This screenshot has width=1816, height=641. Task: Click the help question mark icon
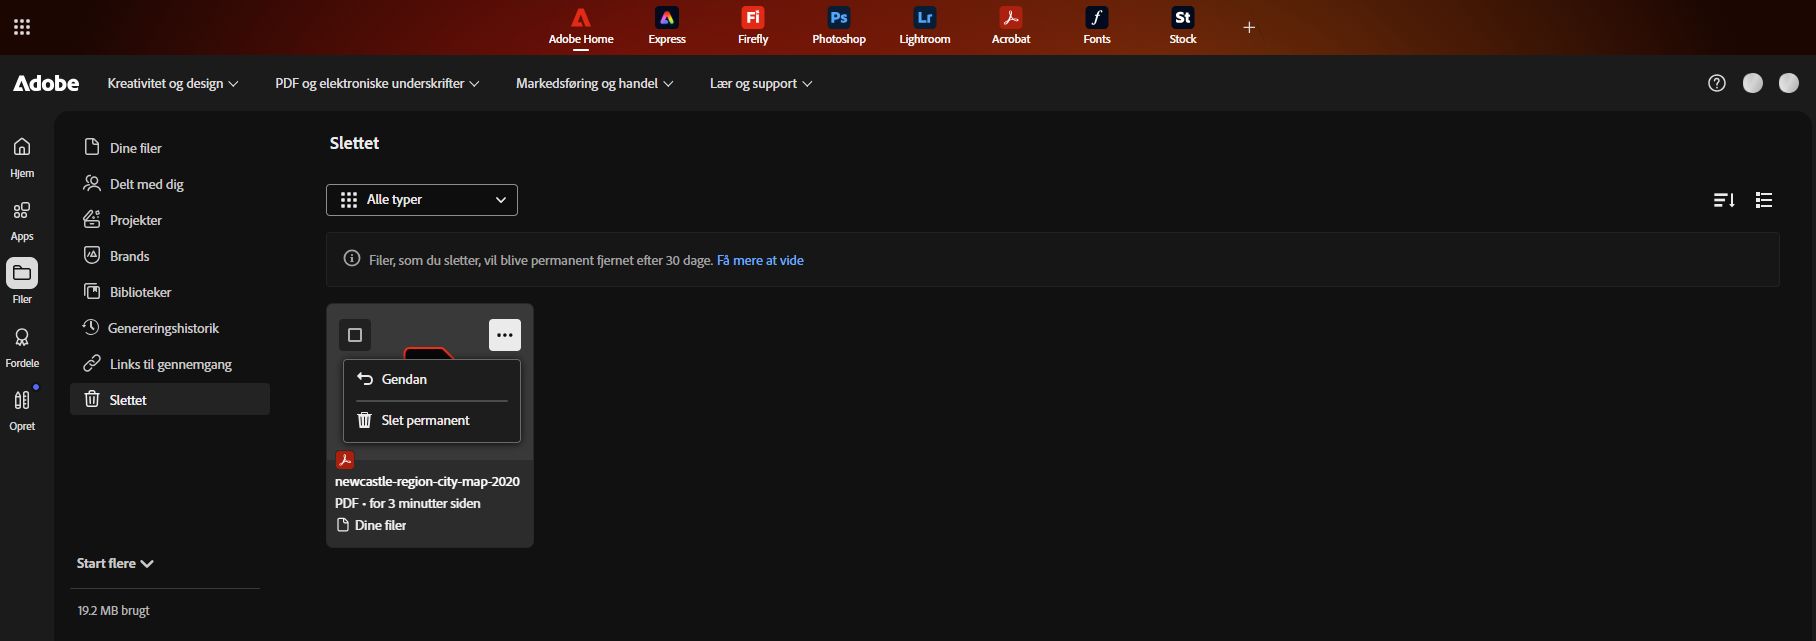coord(1717,83)
